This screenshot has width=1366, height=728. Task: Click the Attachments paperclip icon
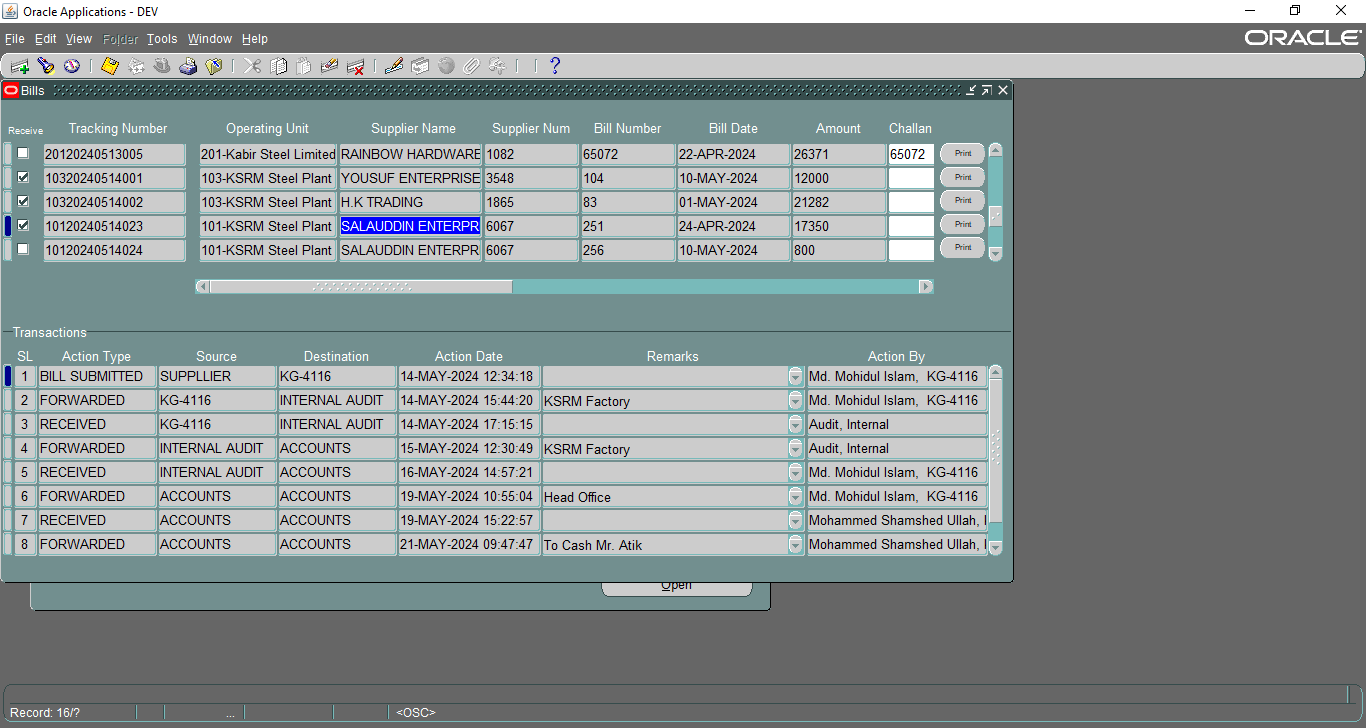(x=471, y=66)
